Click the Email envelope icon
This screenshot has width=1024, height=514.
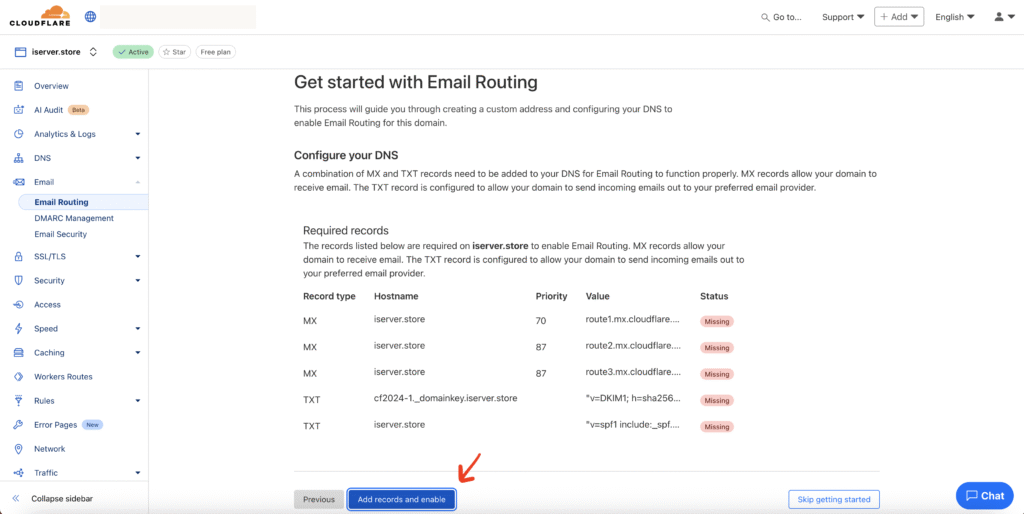pos(19,182)
